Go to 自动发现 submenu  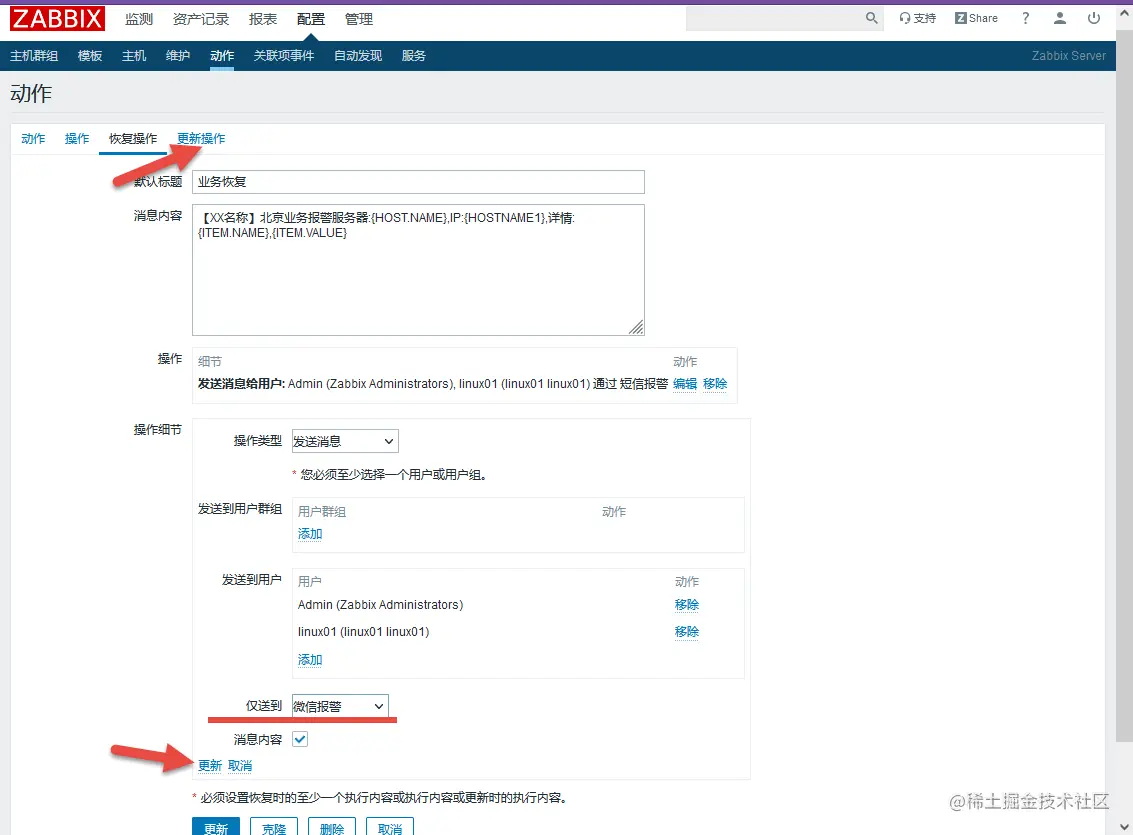(358, 56)
